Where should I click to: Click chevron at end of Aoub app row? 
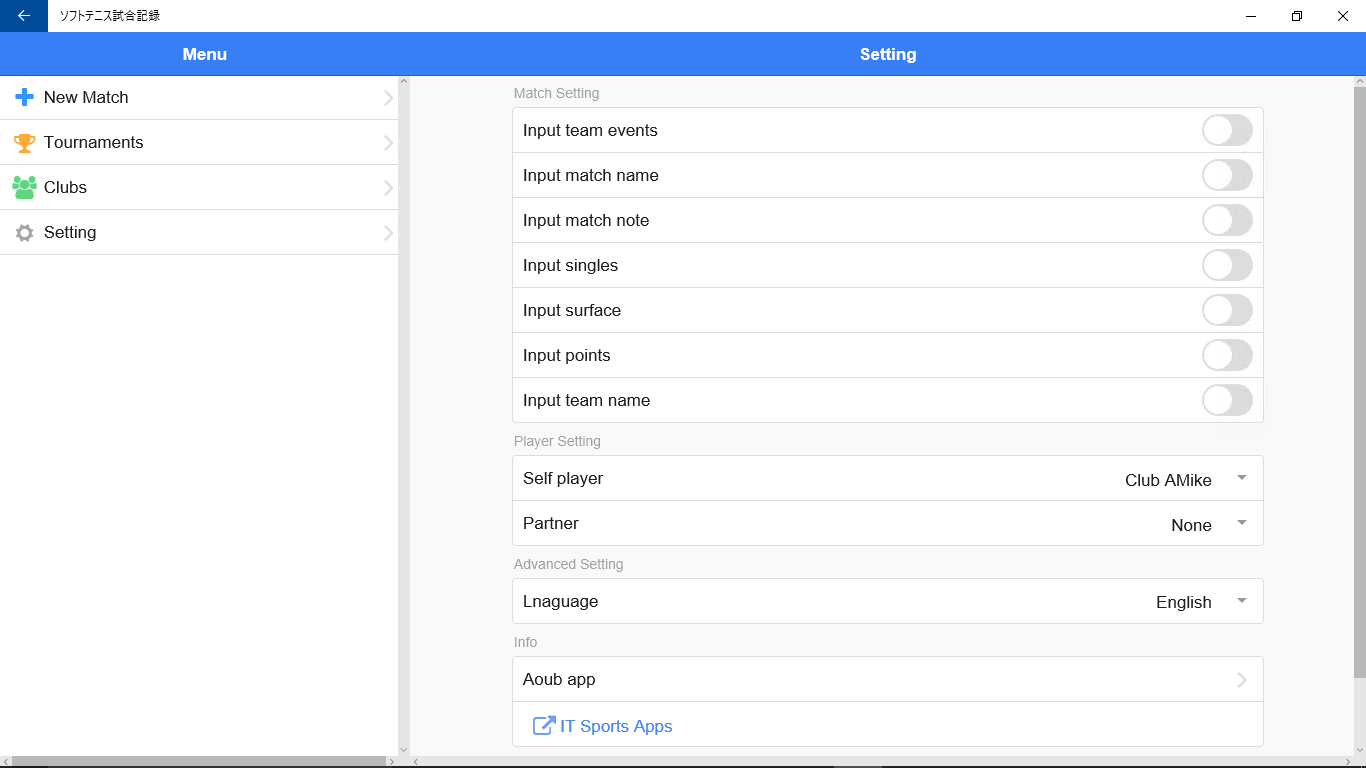click(1242, 680)
